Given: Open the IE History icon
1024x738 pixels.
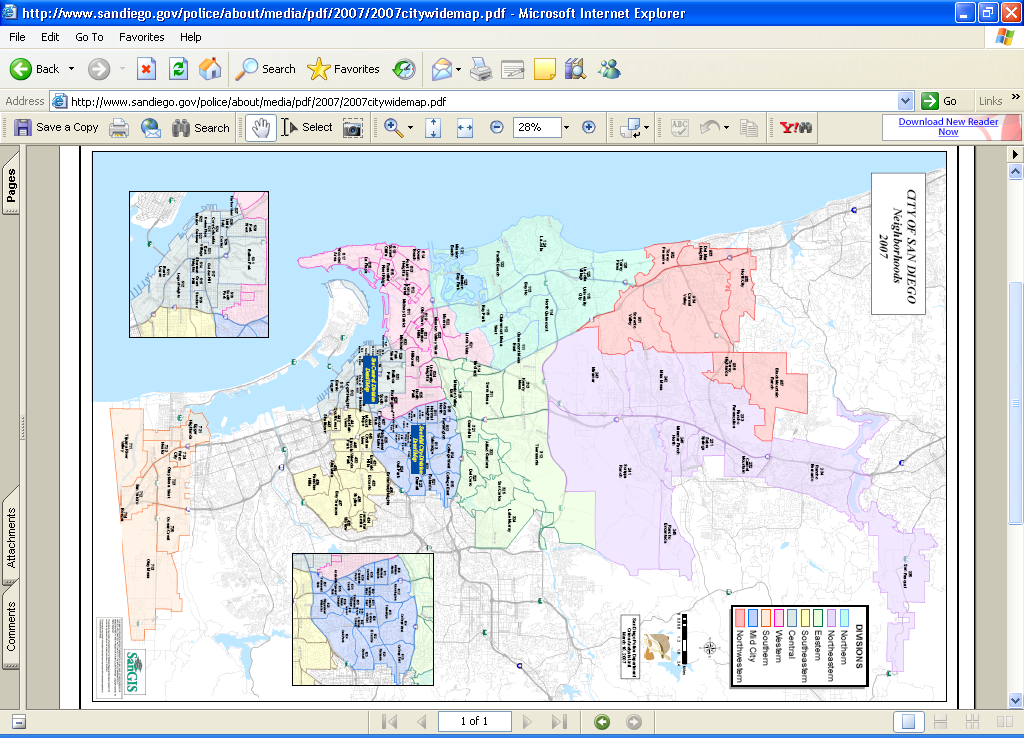Looking at the screenshot, I should point(404,69).
